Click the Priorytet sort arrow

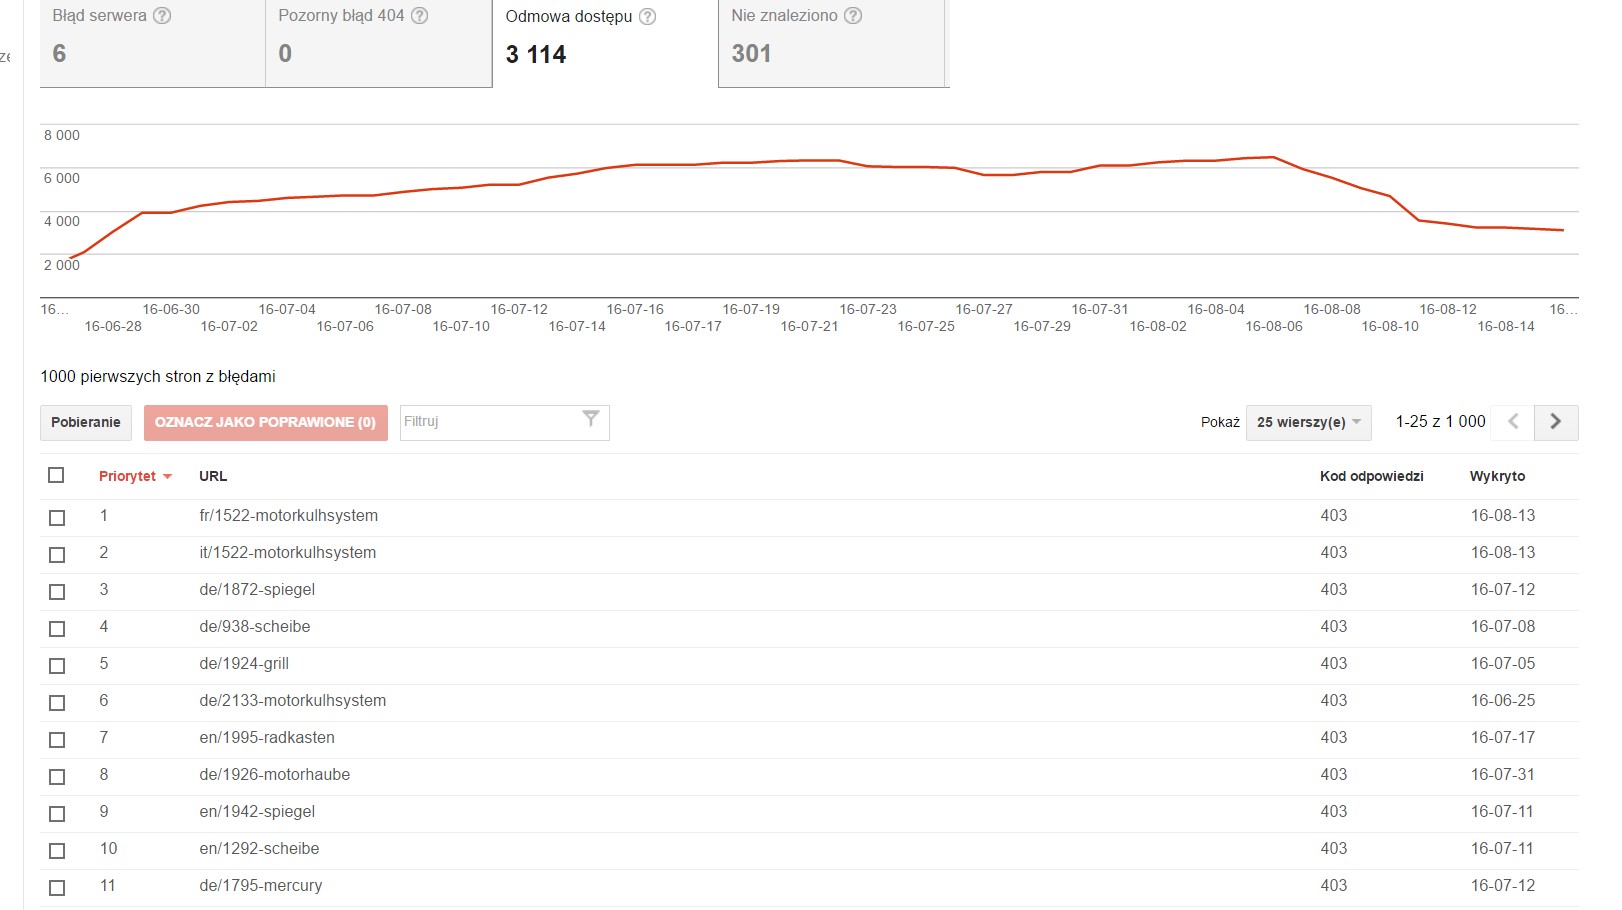pyautogui.click(x=167, y=477)
